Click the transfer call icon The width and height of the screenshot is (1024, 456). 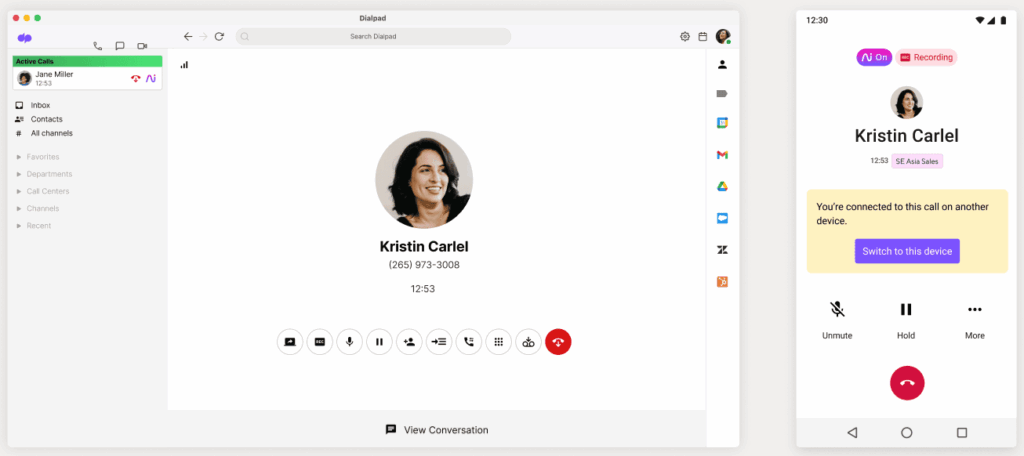click(439, 342)
